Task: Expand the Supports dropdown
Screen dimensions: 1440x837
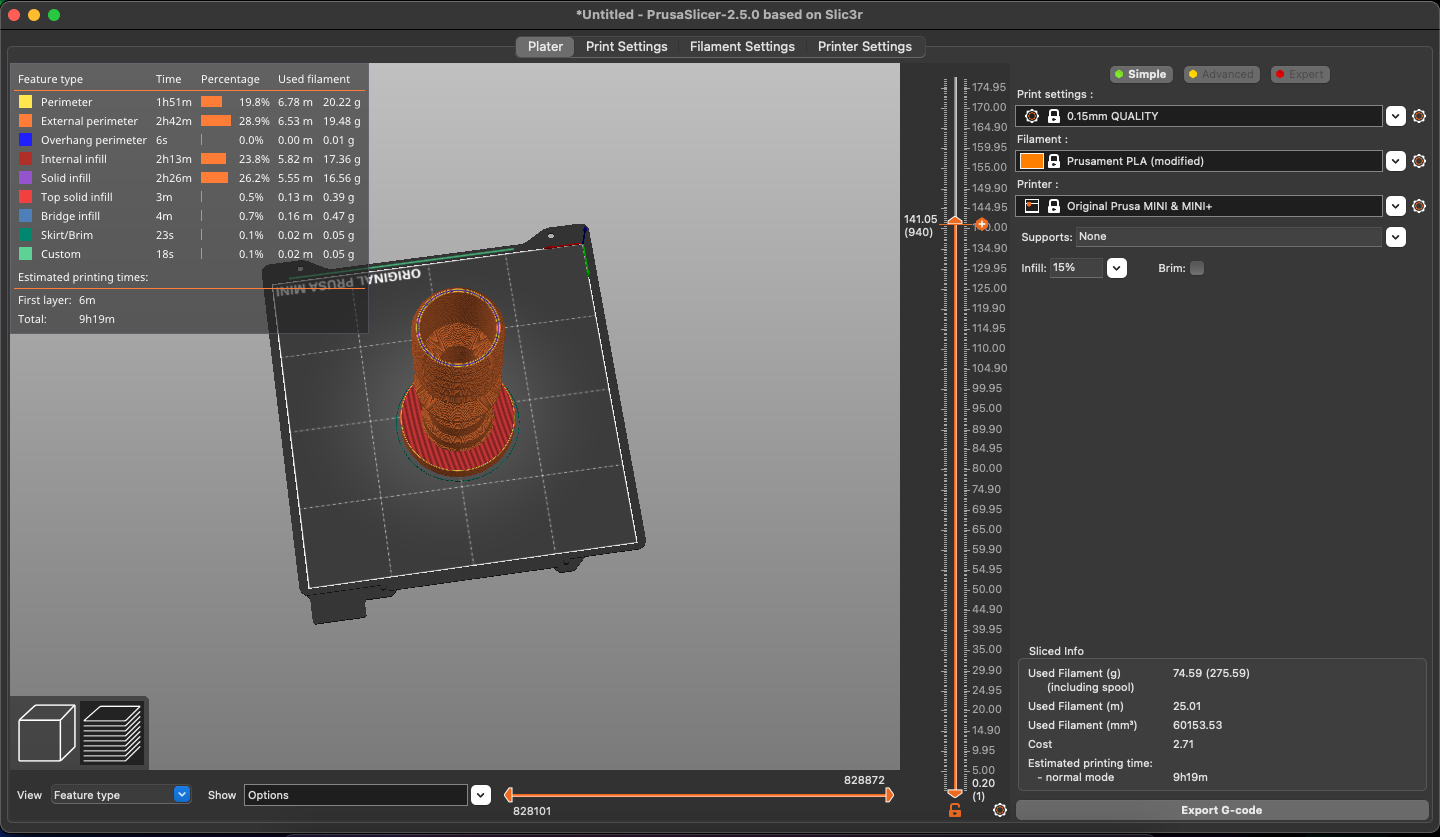Action: 1396,237
